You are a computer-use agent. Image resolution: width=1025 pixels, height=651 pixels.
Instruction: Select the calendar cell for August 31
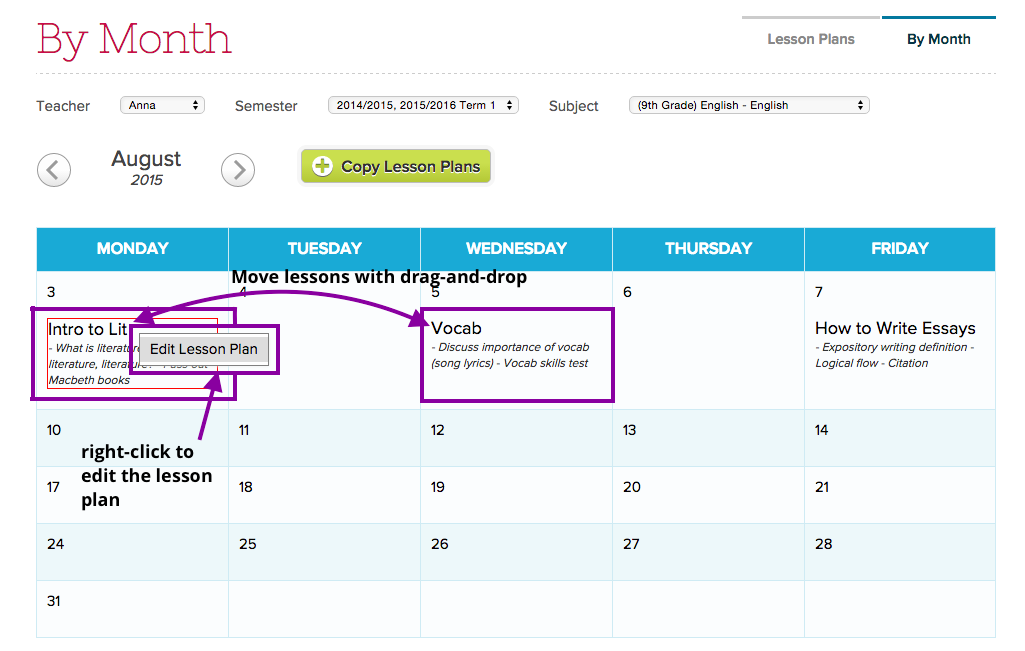pyautogui.click(x=132, y=610)
